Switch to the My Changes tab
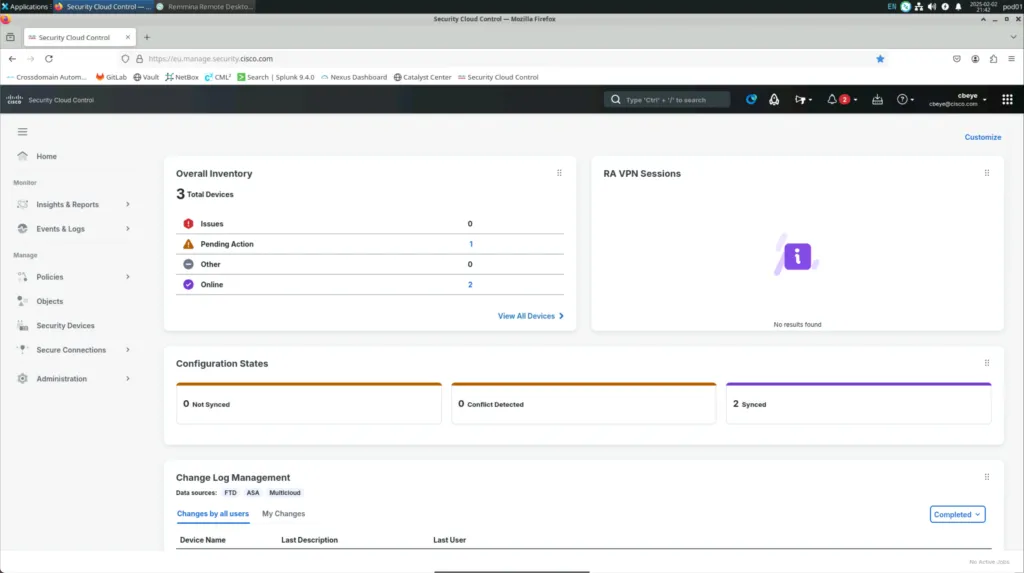The image size is (1024, 573). [x=283, y=514]
